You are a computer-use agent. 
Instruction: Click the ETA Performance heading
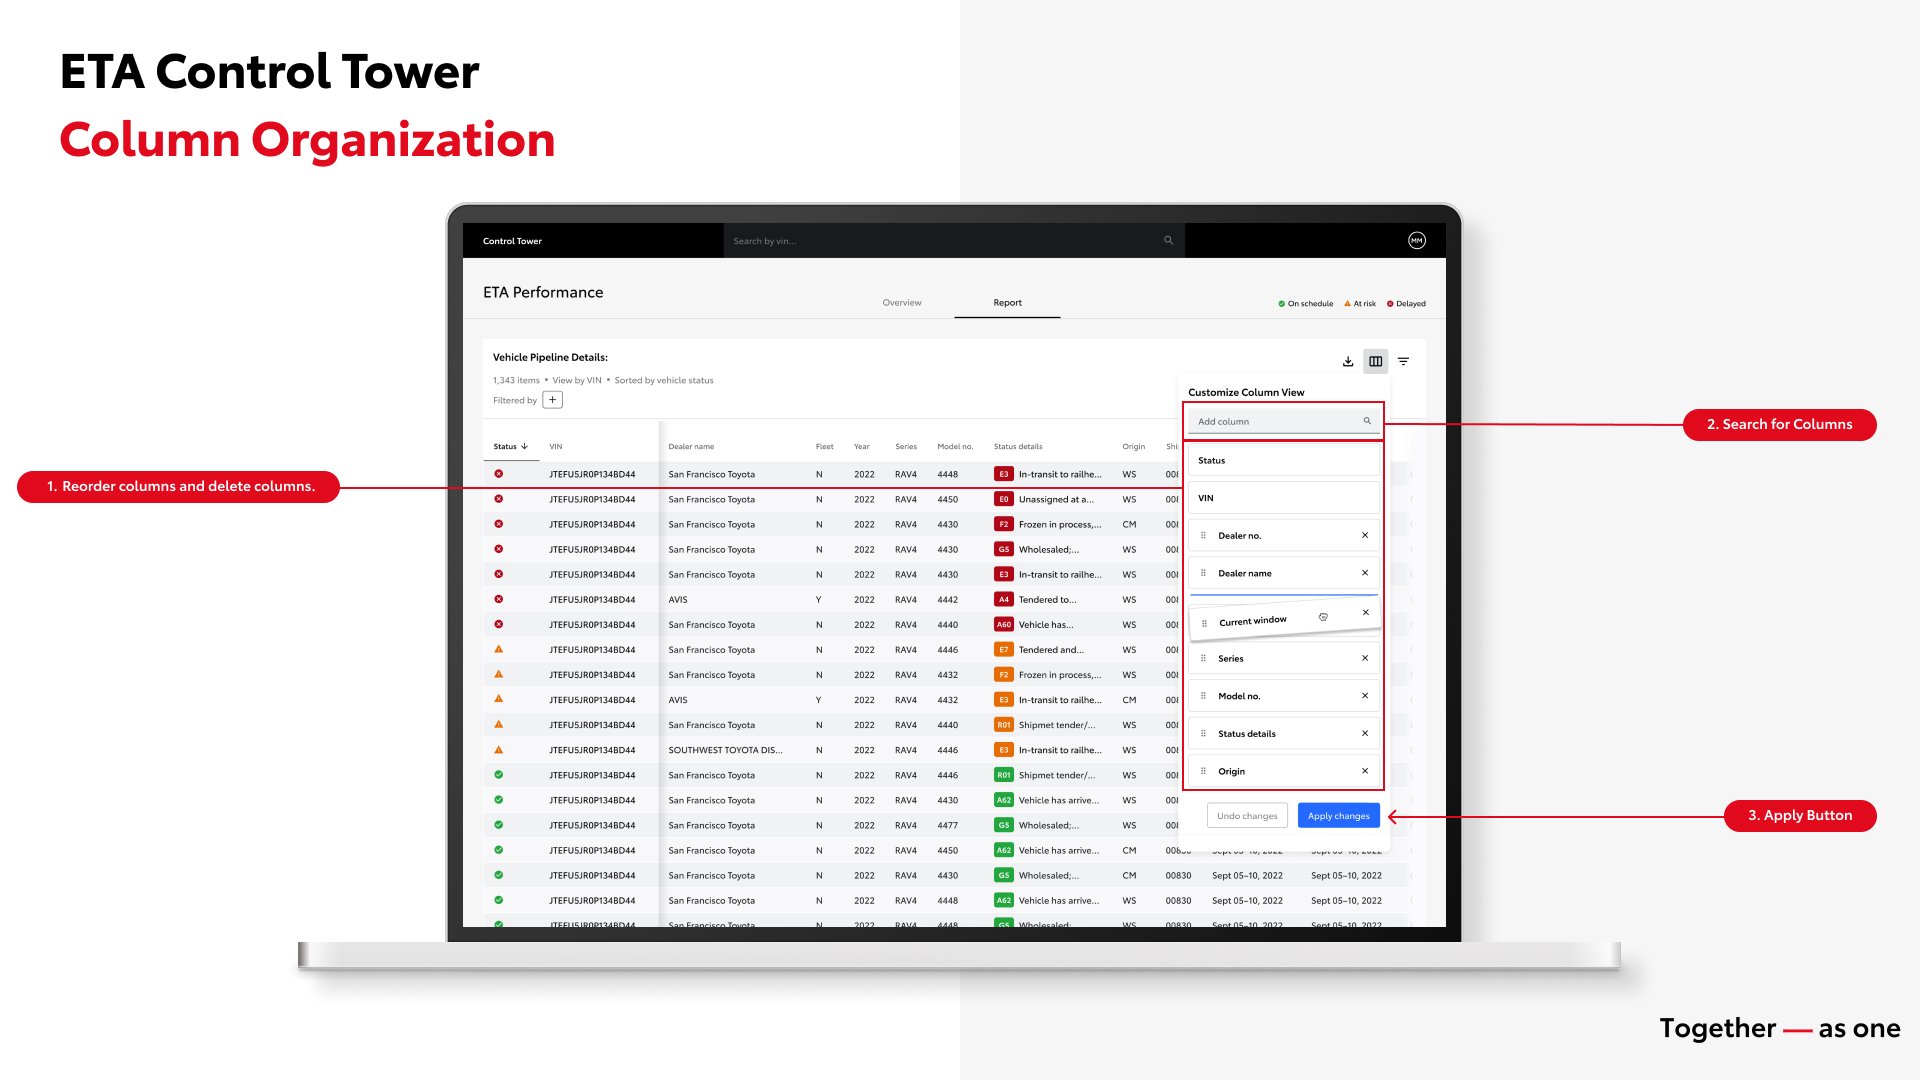point(543,293)
